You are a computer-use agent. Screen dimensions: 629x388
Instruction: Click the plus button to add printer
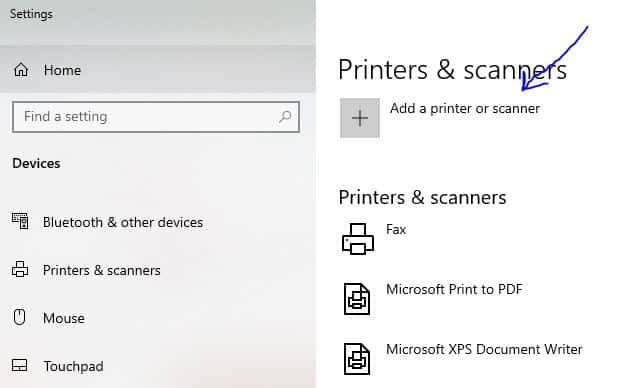(x=360, y=118)
